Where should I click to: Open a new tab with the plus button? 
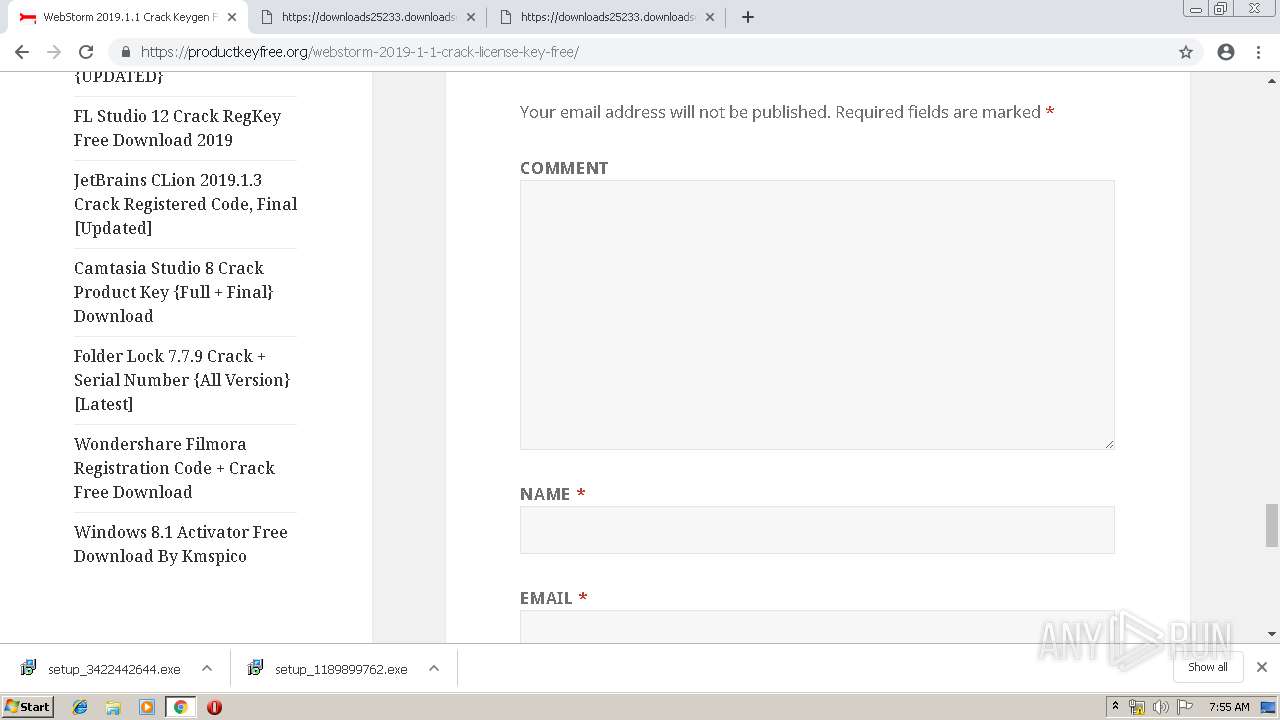748,17
